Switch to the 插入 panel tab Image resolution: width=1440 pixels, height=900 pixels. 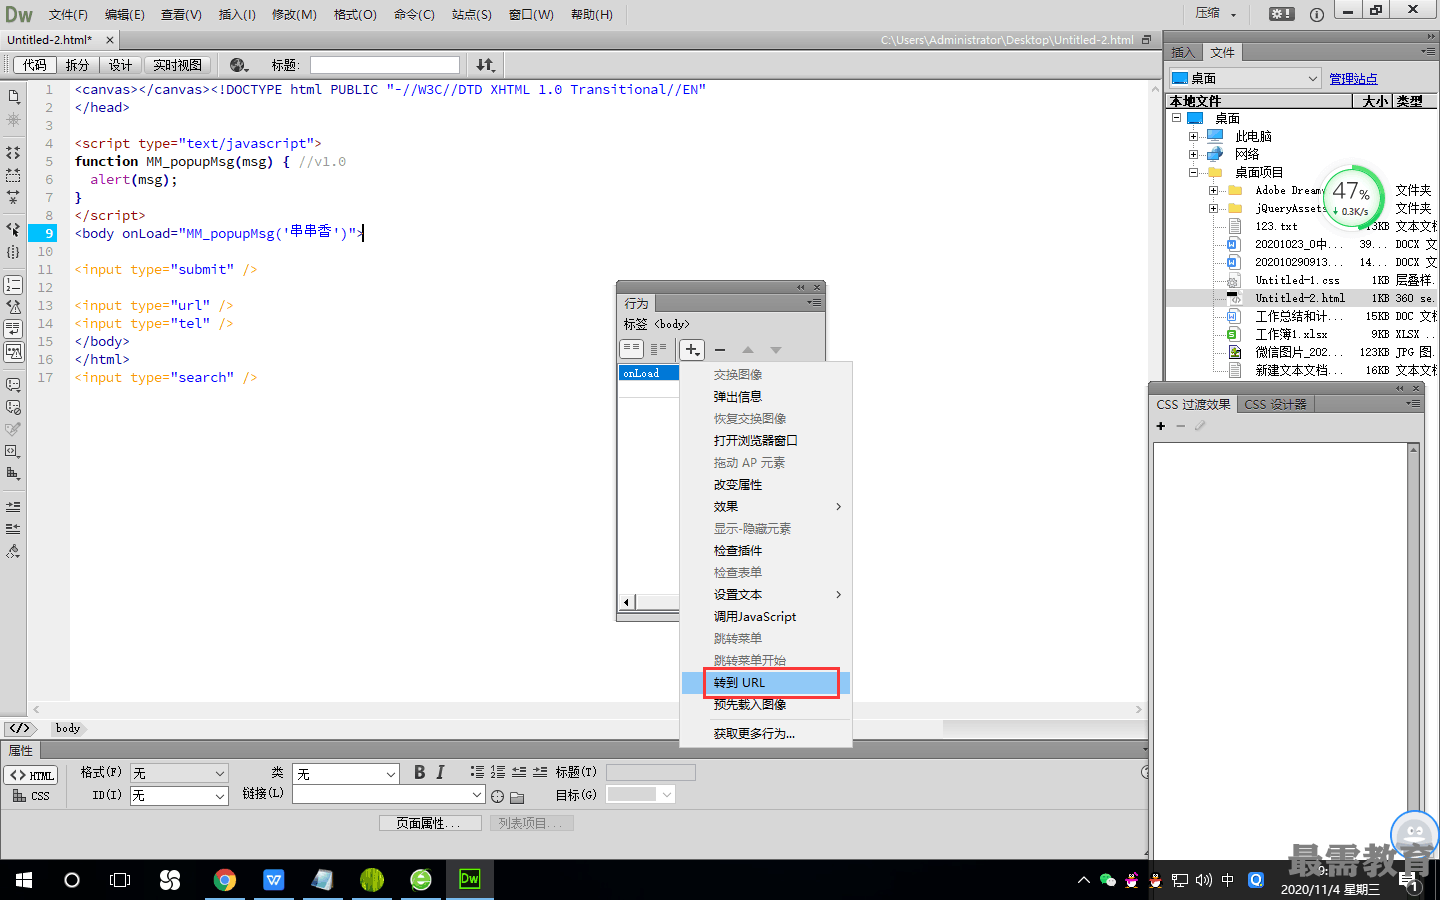[1183, 53]
